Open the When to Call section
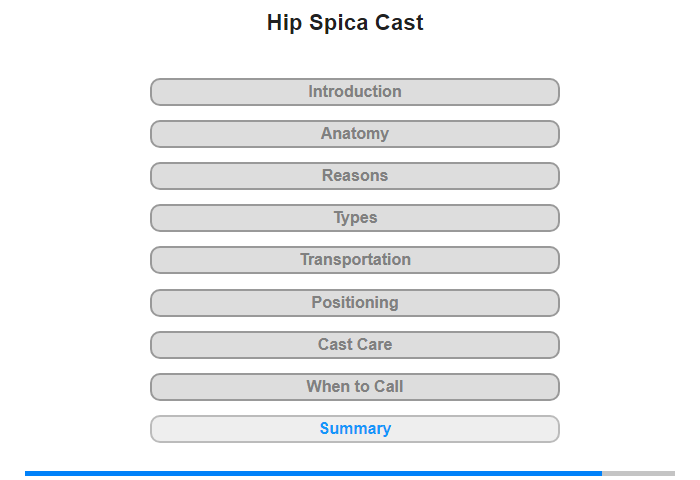The image size is (700, 480). tap(354, 387)
